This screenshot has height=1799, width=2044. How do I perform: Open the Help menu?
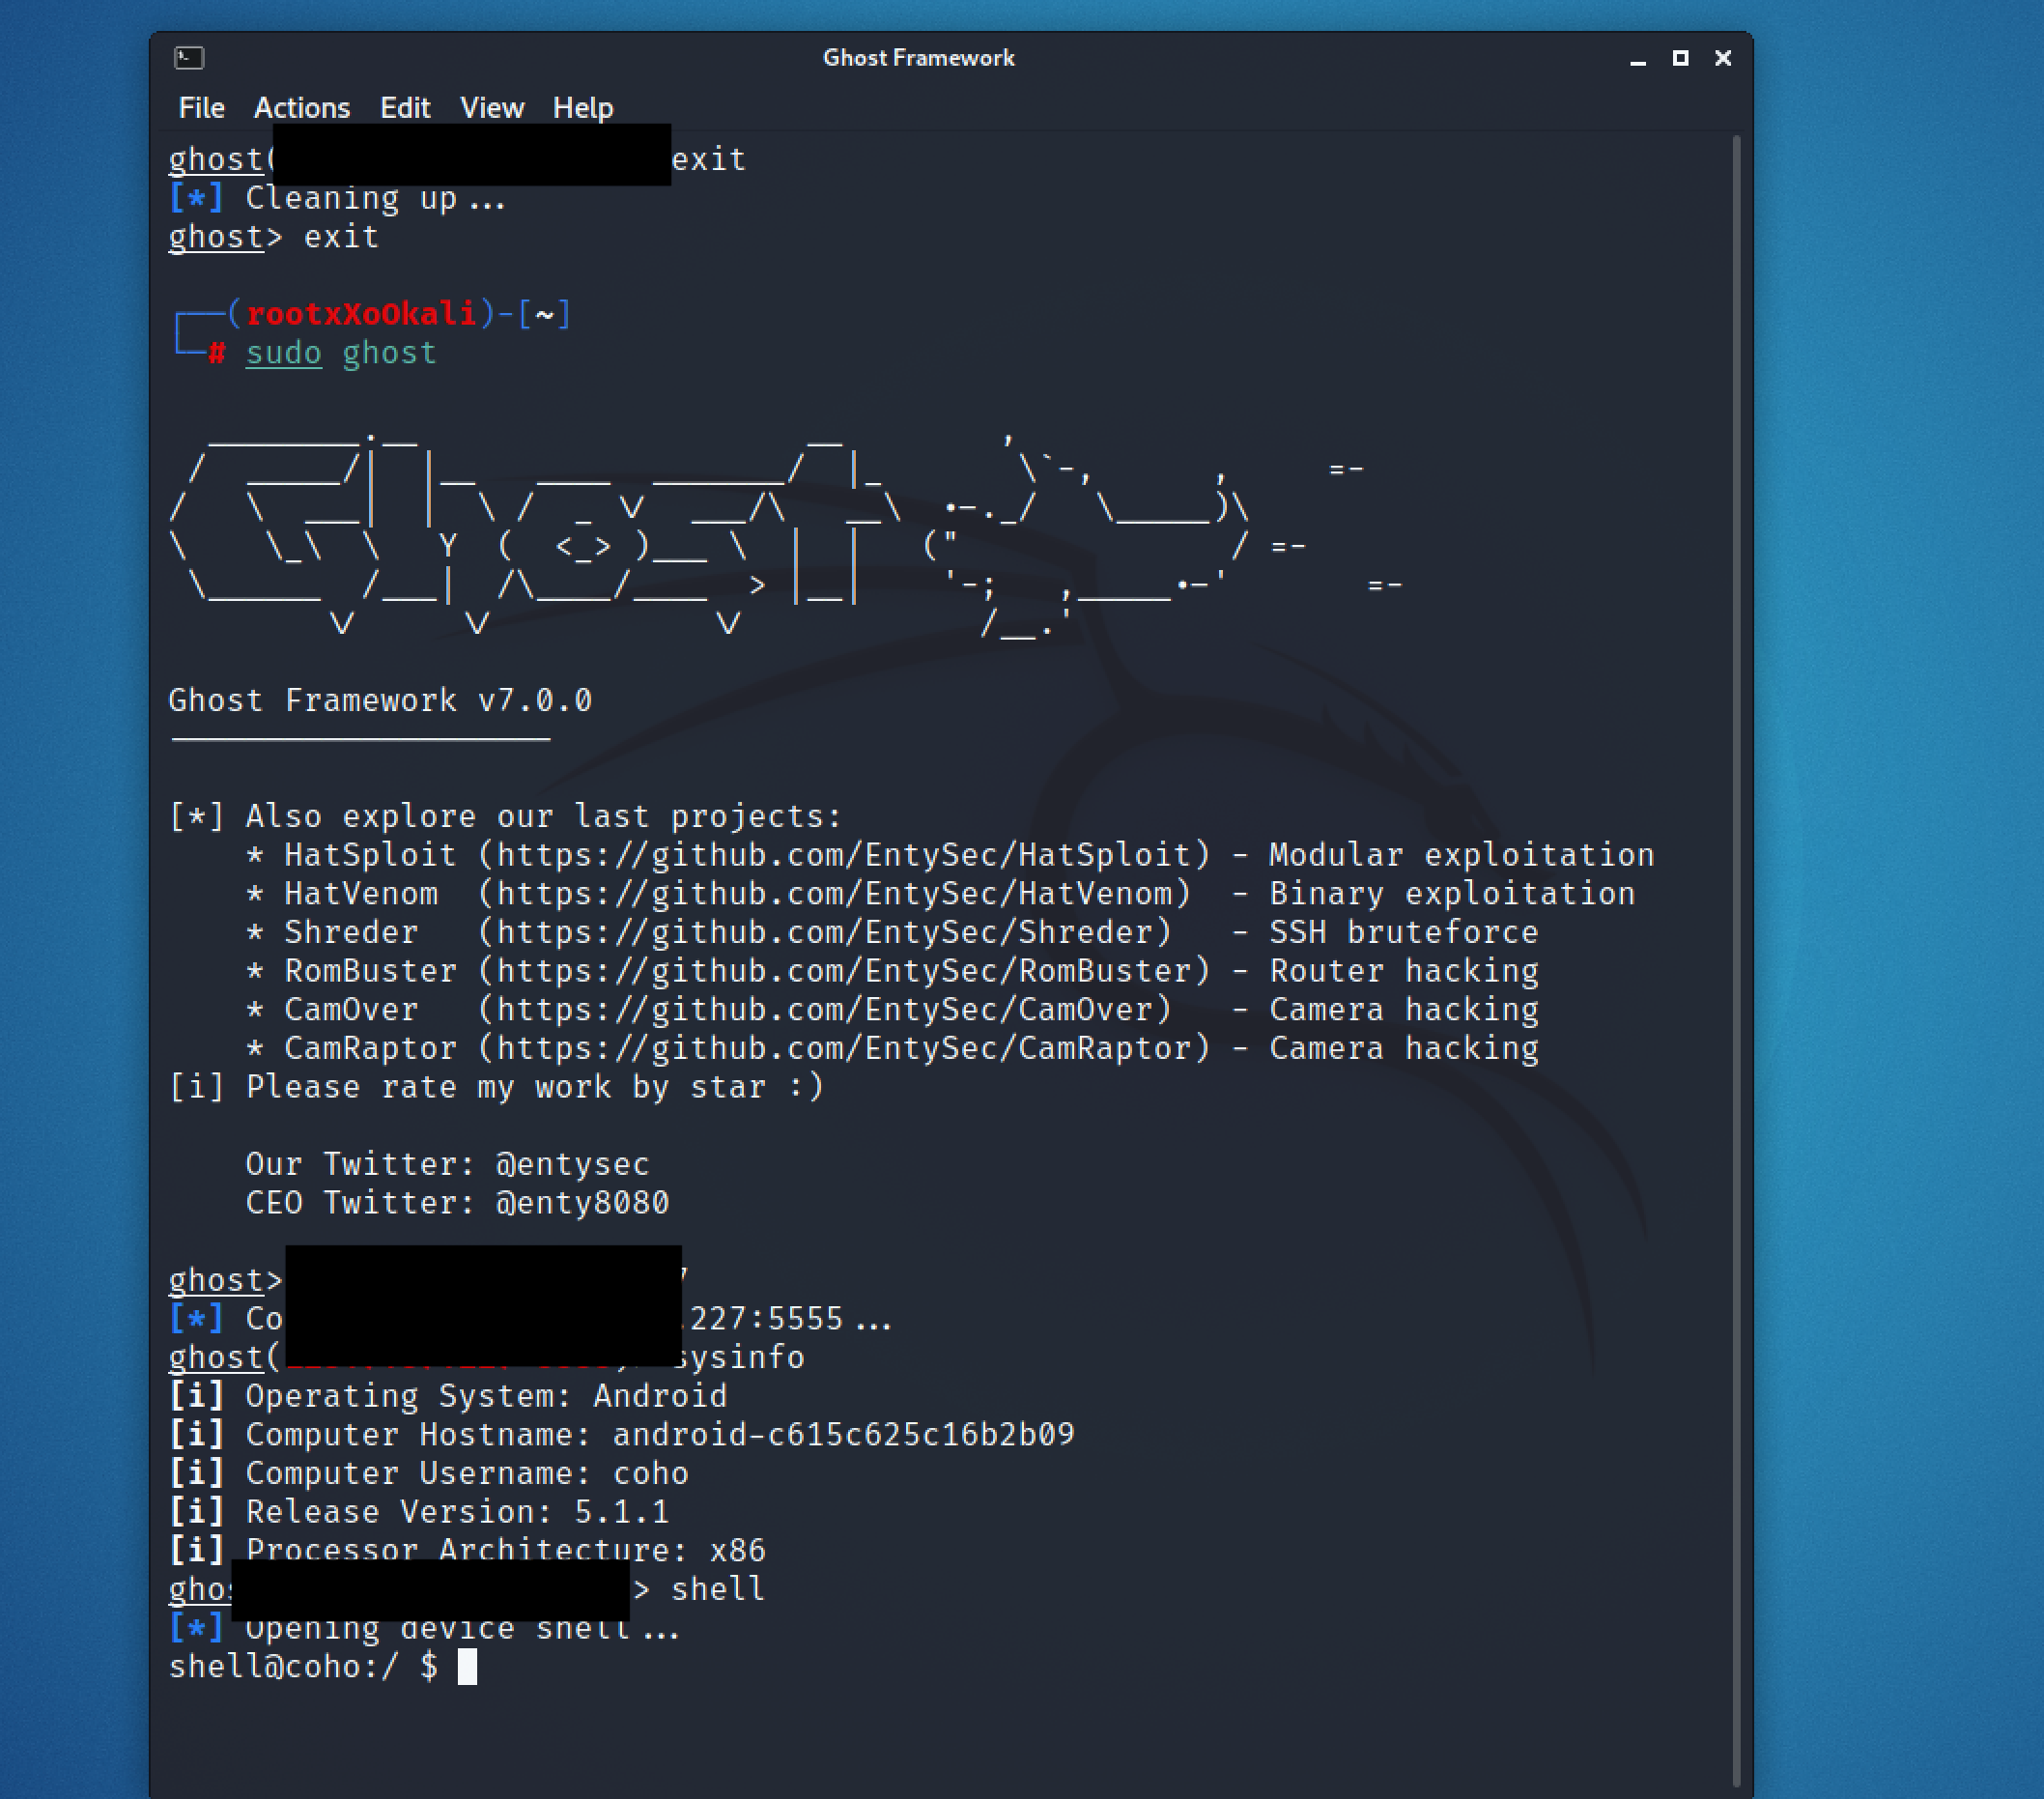(582, 108)
